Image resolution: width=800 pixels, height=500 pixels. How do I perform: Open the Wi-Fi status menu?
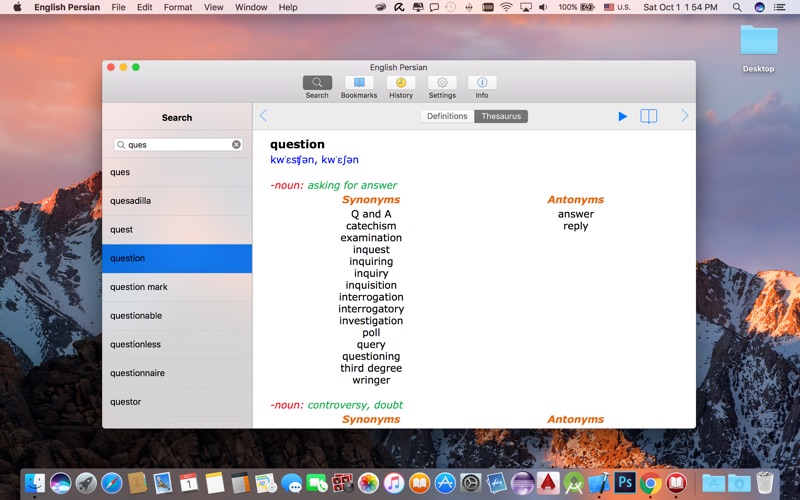pos(506,7)
